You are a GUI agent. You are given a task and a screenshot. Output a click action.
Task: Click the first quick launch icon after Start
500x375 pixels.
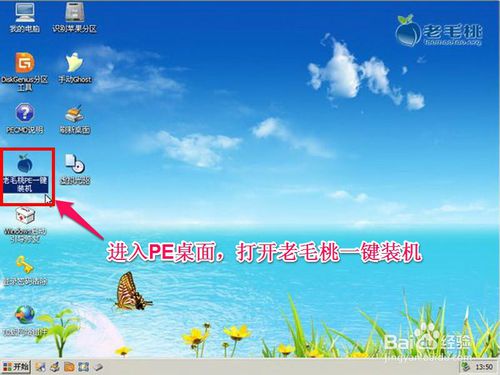[x=41, y=367]
